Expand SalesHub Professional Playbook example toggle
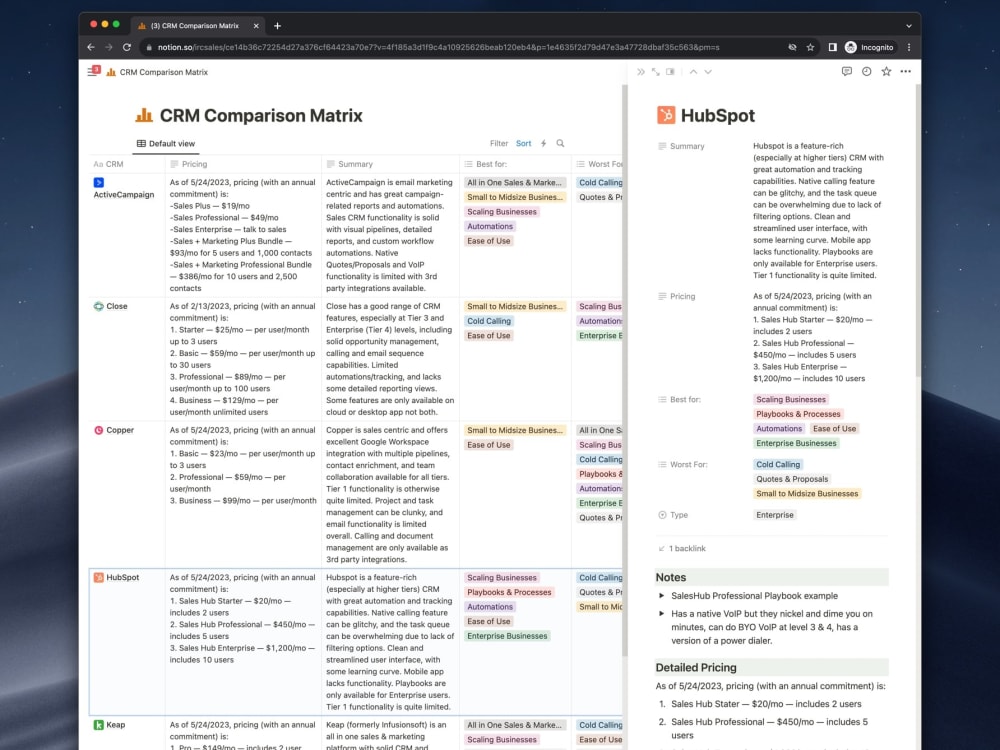This screenshot has height=750, width=1000. [661, 596]
